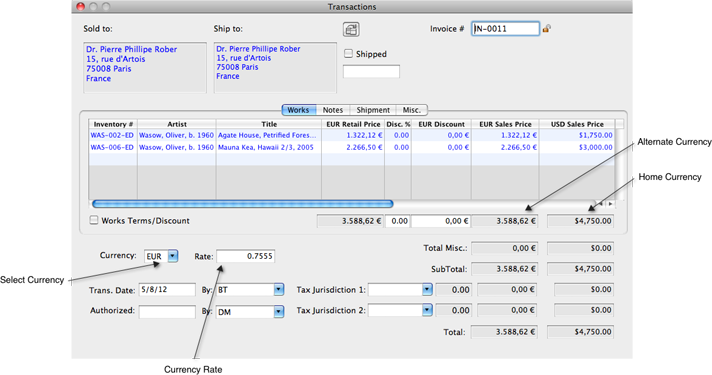The height and width of the screenshot is (375, 712).
Task: Expand the Tax Jurisdiction 1 dropdown
Action: click(x=427, y=289)
